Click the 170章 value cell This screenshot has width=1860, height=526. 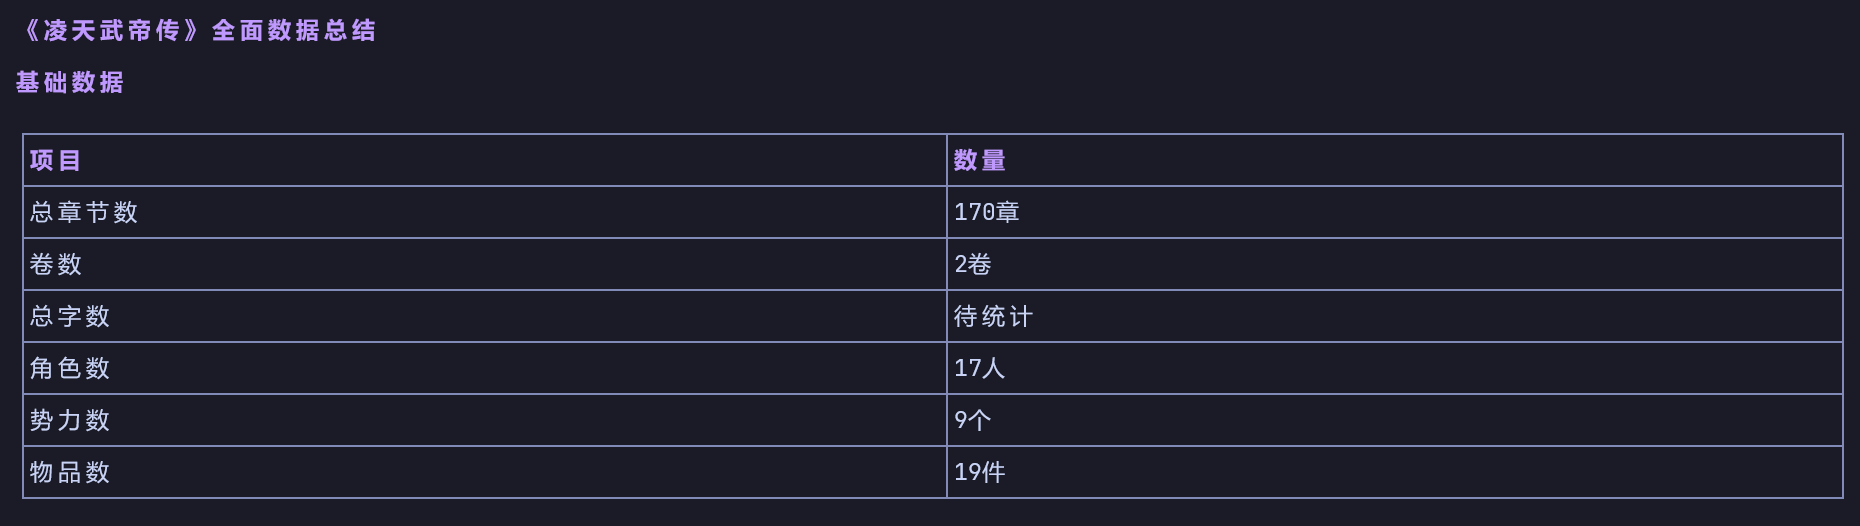coord(987,212)
